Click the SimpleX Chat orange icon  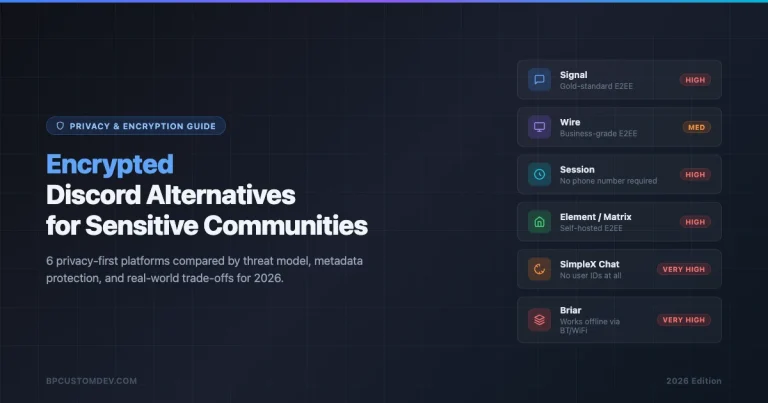[x=539, y=269]
